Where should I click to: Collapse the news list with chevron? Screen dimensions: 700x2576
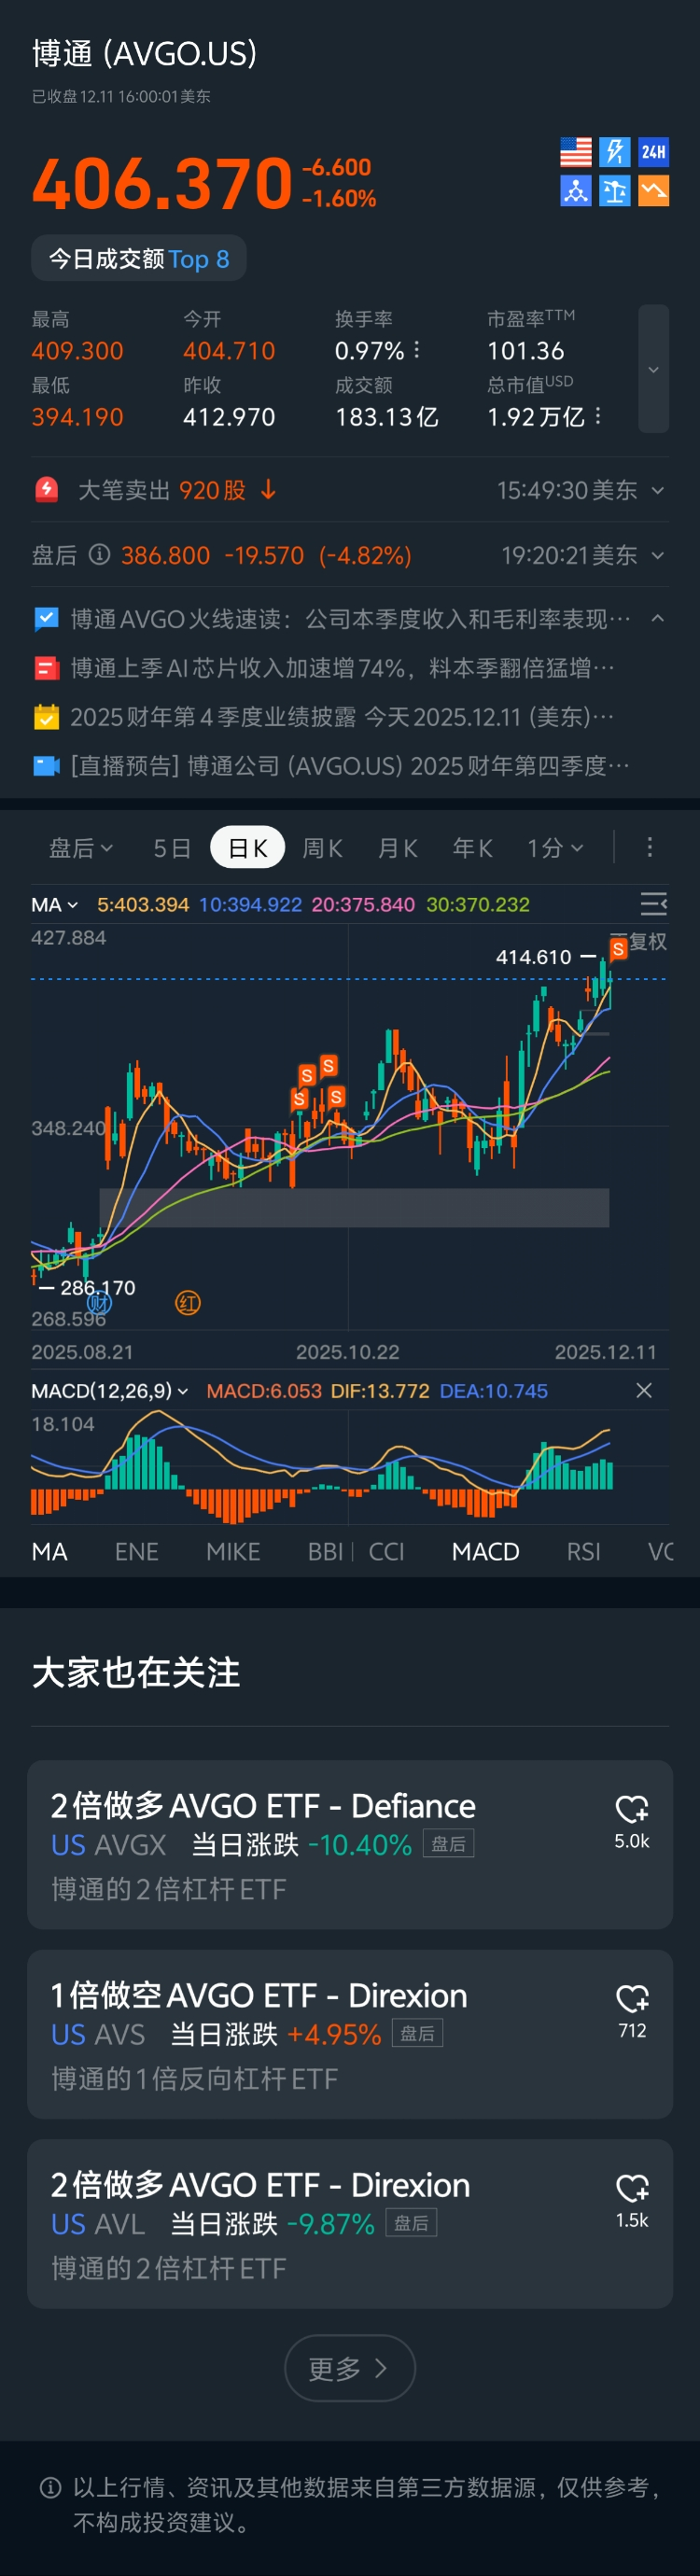[x=657, y=619]
